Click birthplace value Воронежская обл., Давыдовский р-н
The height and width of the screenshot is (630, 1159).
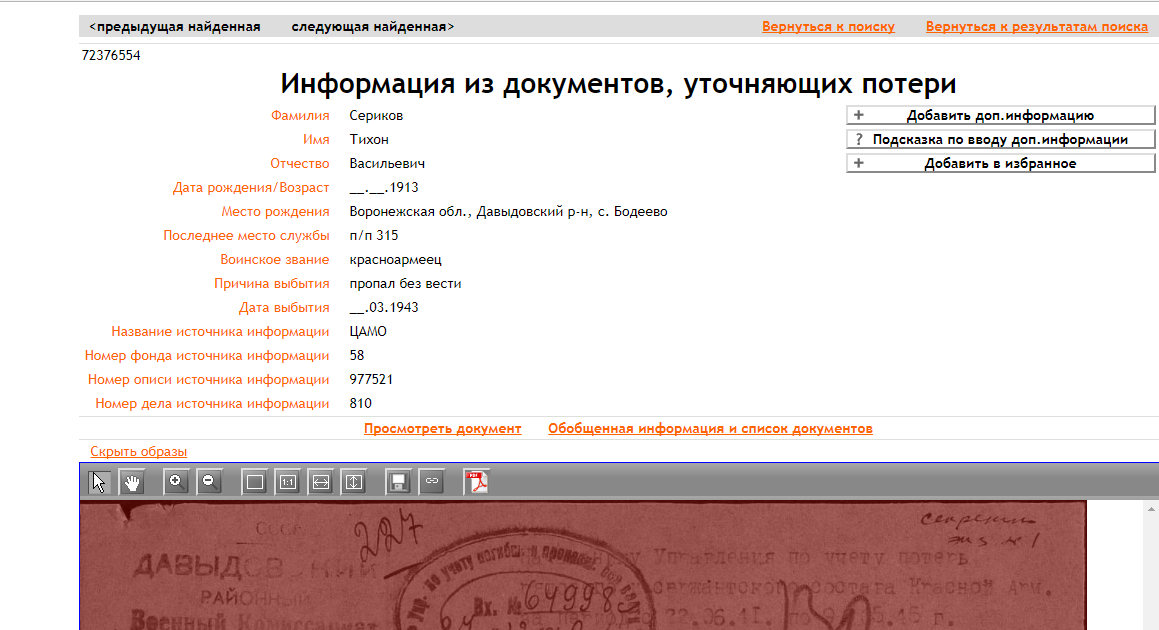[x=469, y=211]
